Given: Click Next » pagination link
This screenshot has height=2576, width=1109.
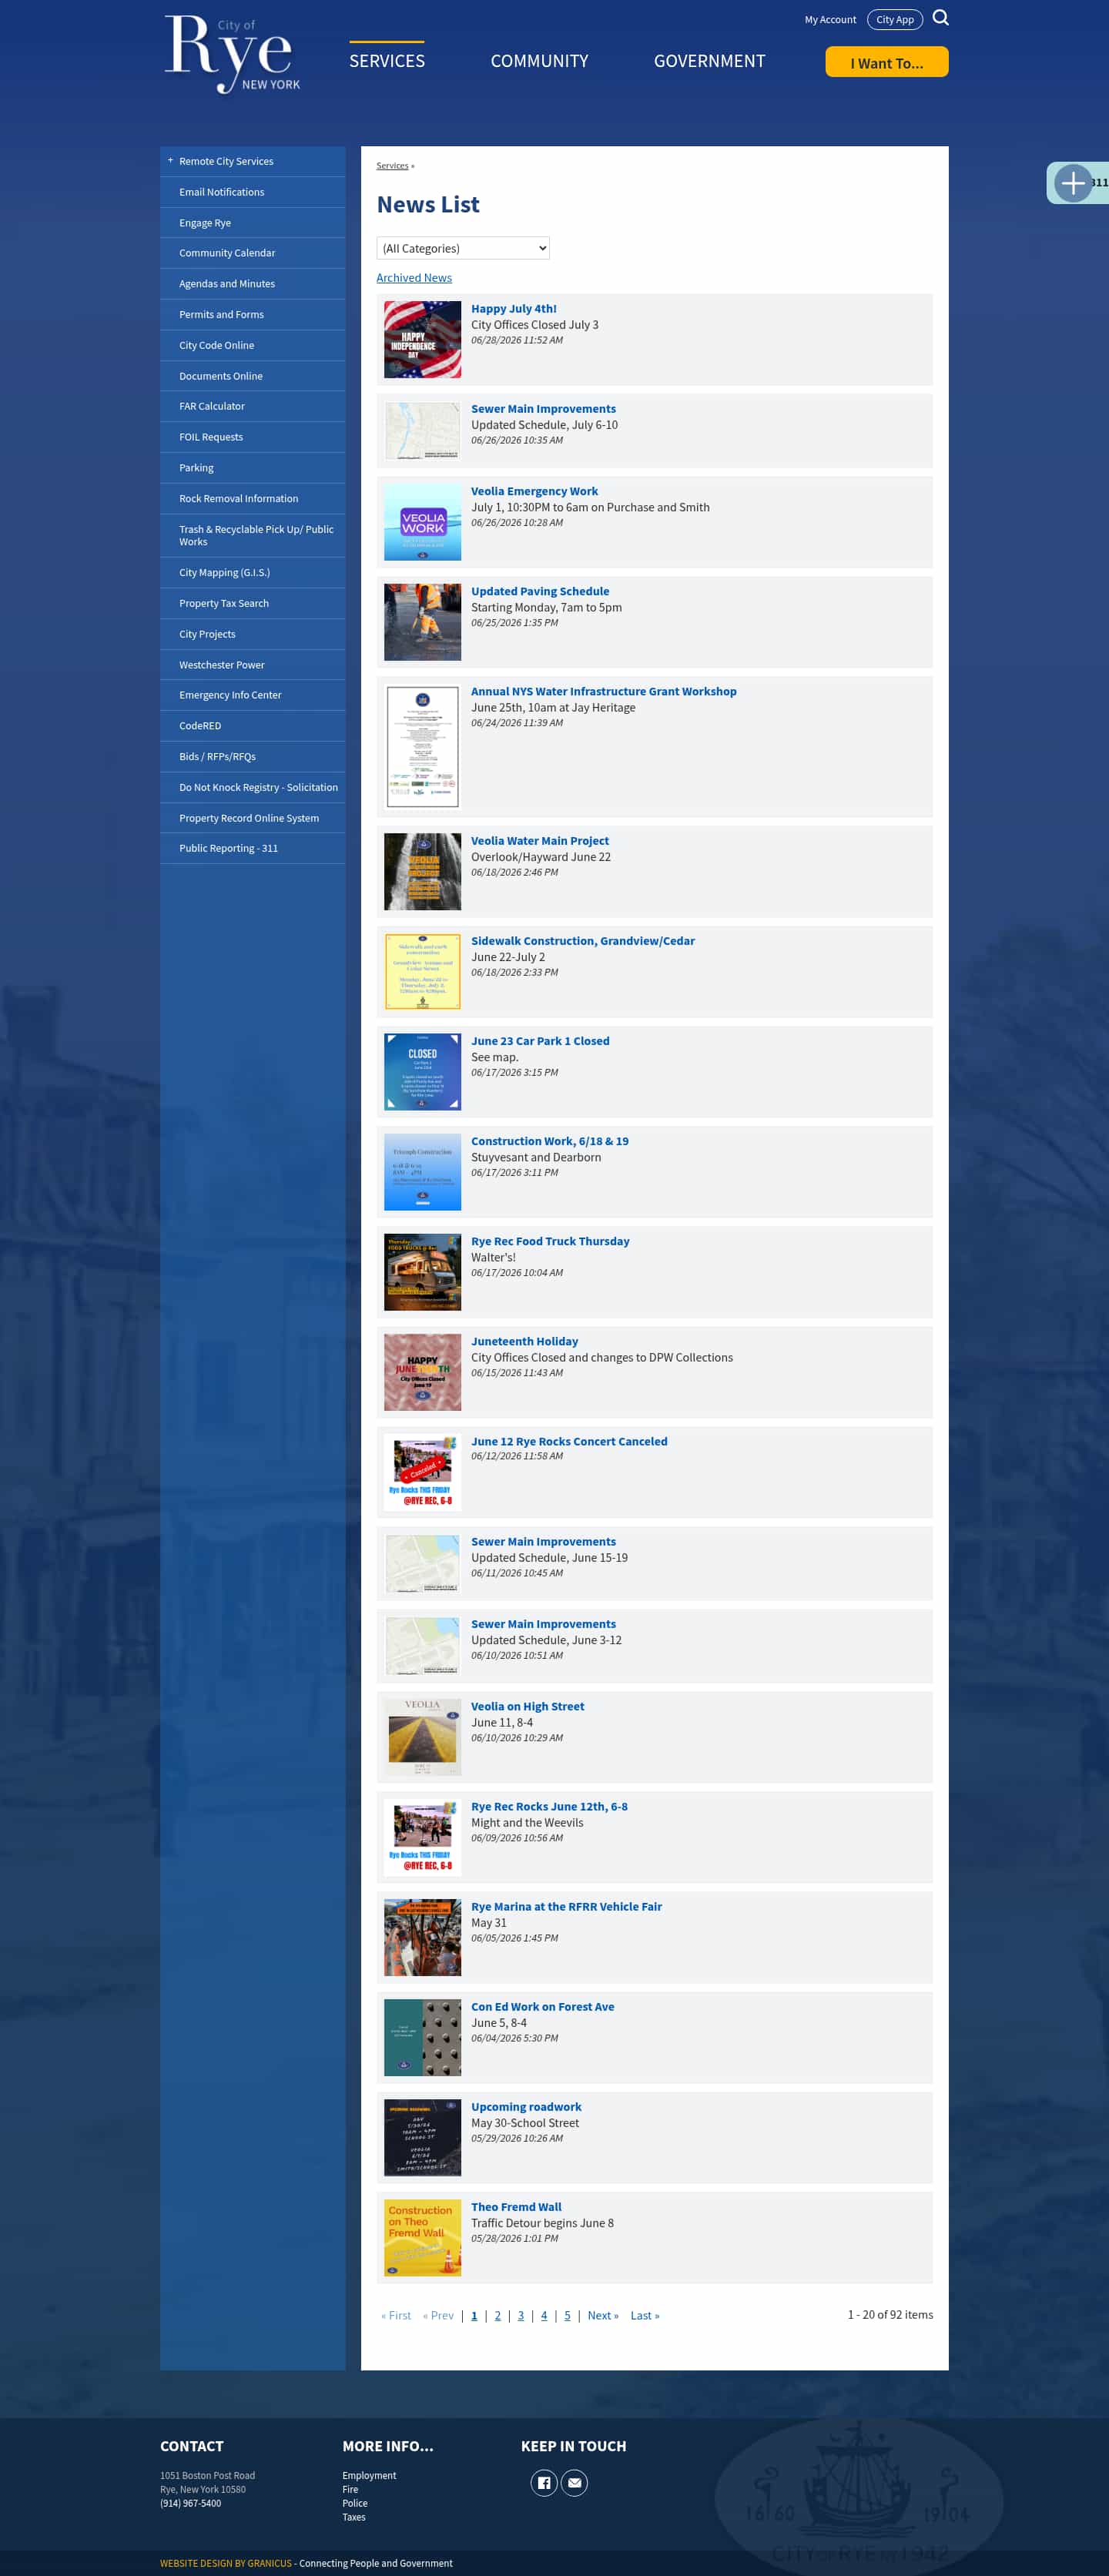Looking at the screenshot, I should [603, 2315].
